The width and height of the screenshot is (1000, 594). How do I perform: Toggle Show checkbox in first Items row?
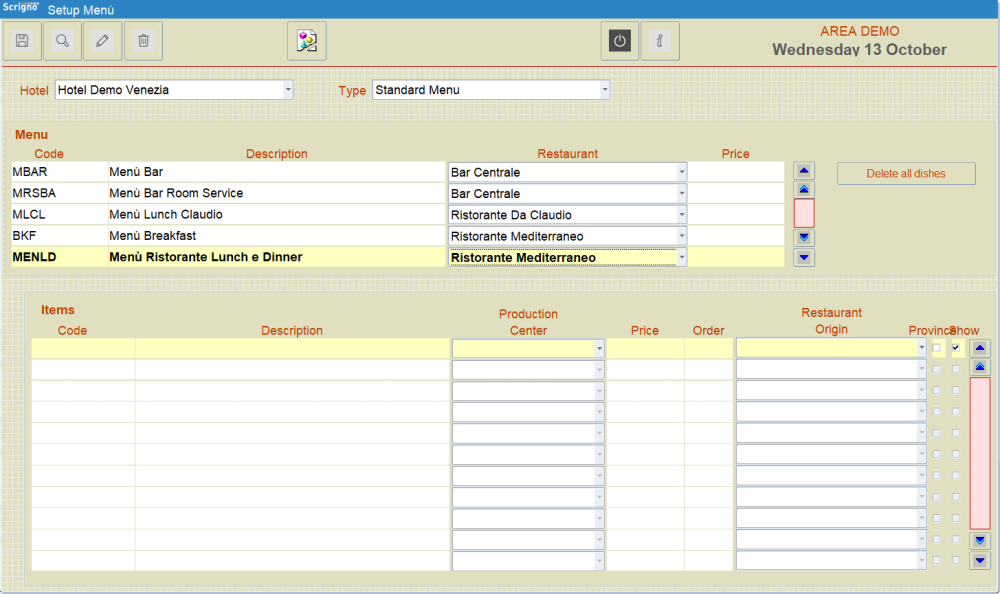(956, 348)
